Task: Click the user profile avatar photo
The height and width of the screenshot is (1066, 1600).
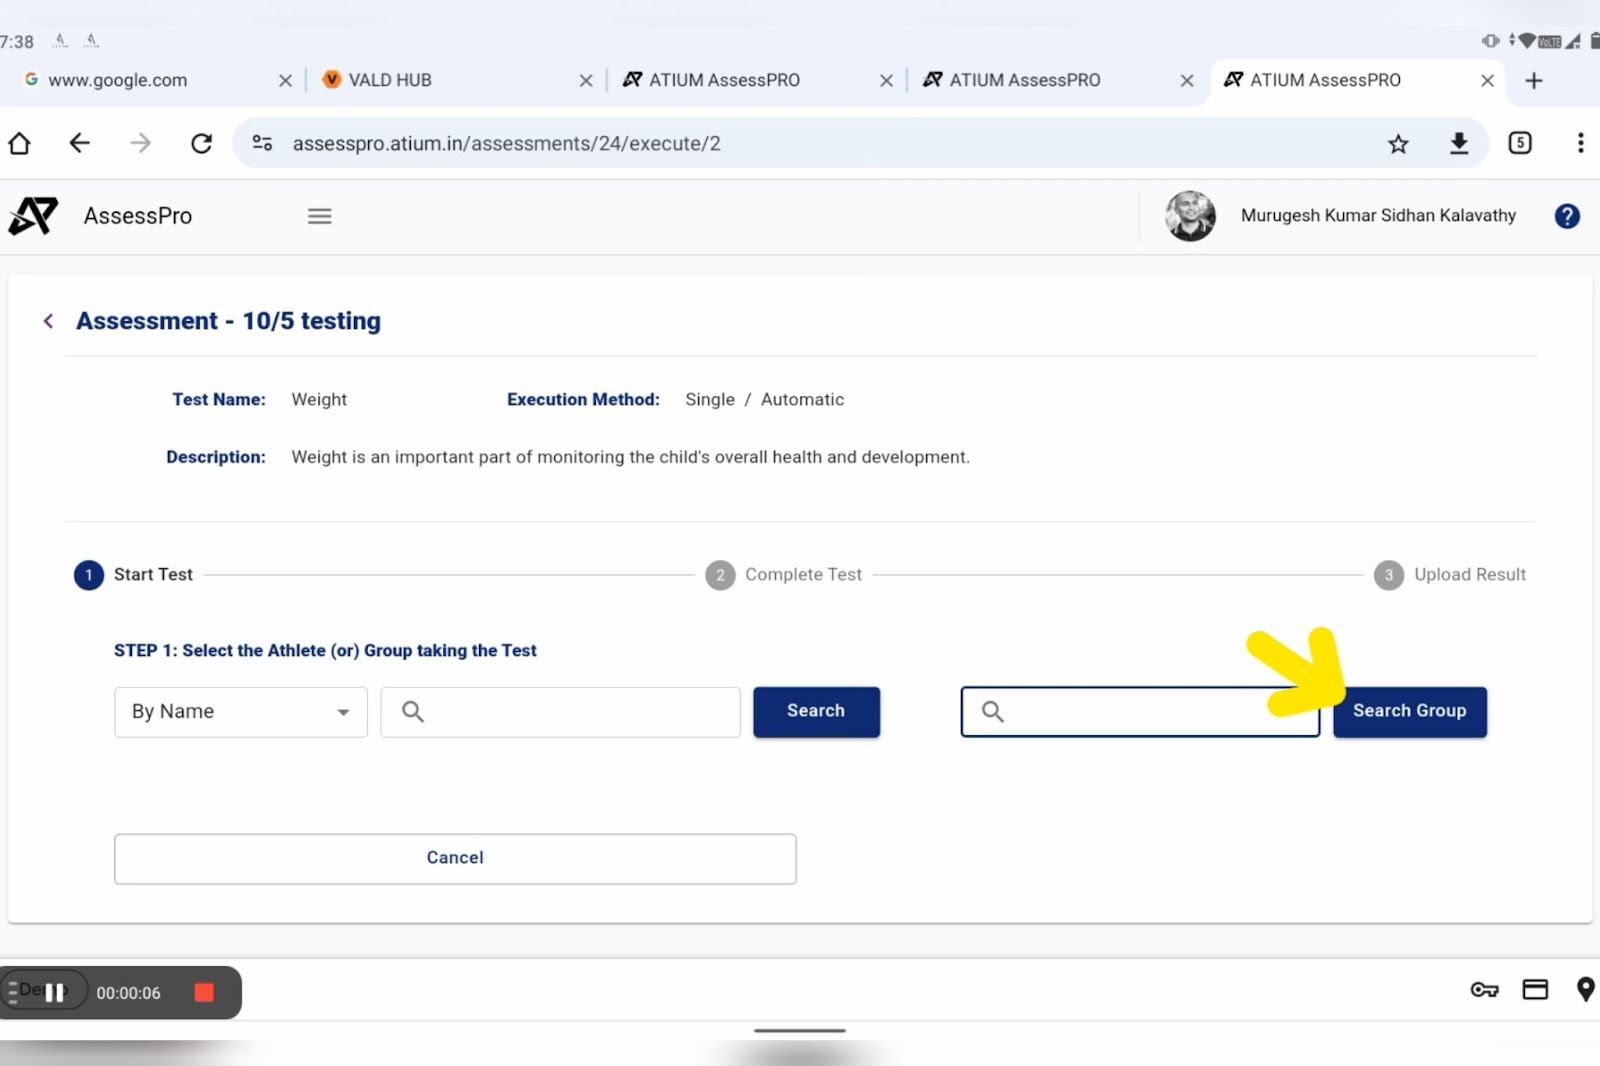Action: click(1190, 216)
